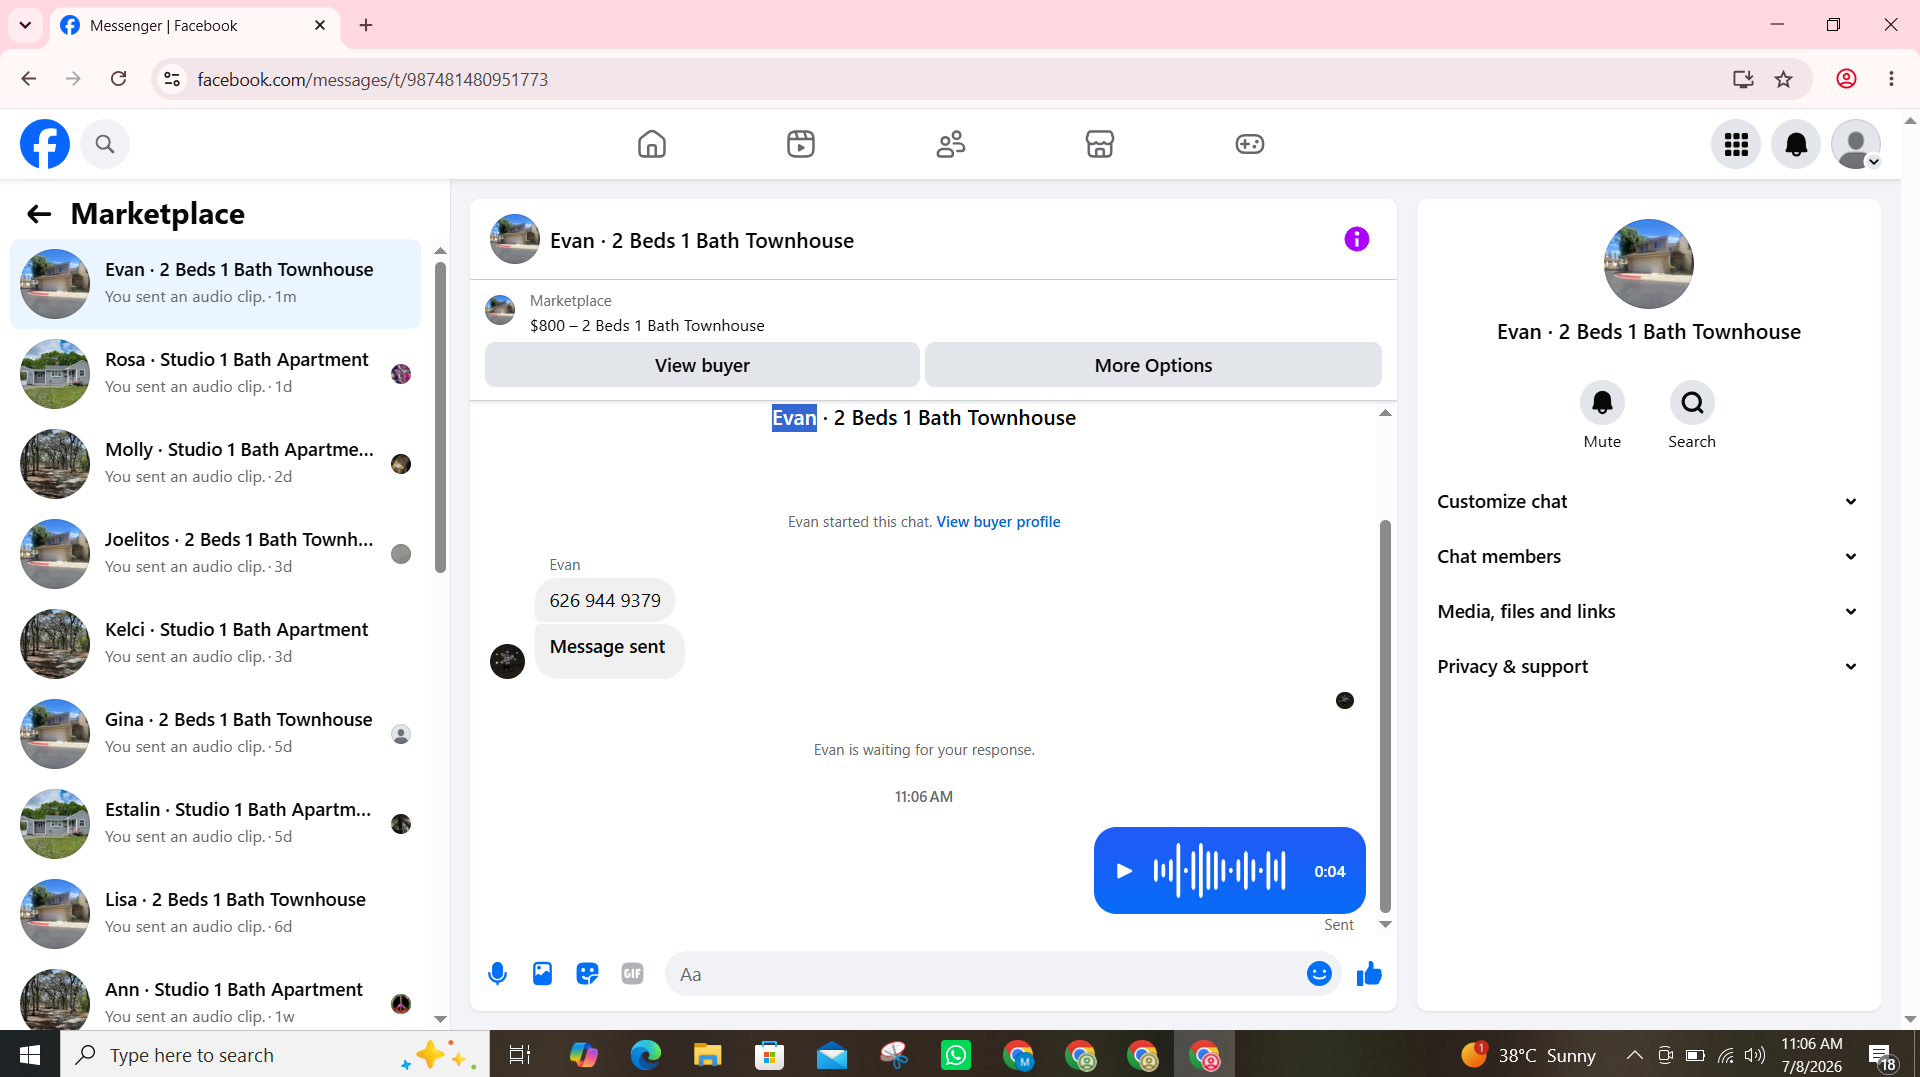This screenshot has height=1077, width=1920.
Task: Record a voice clip with microphone icon
Action: pos(497,974)
